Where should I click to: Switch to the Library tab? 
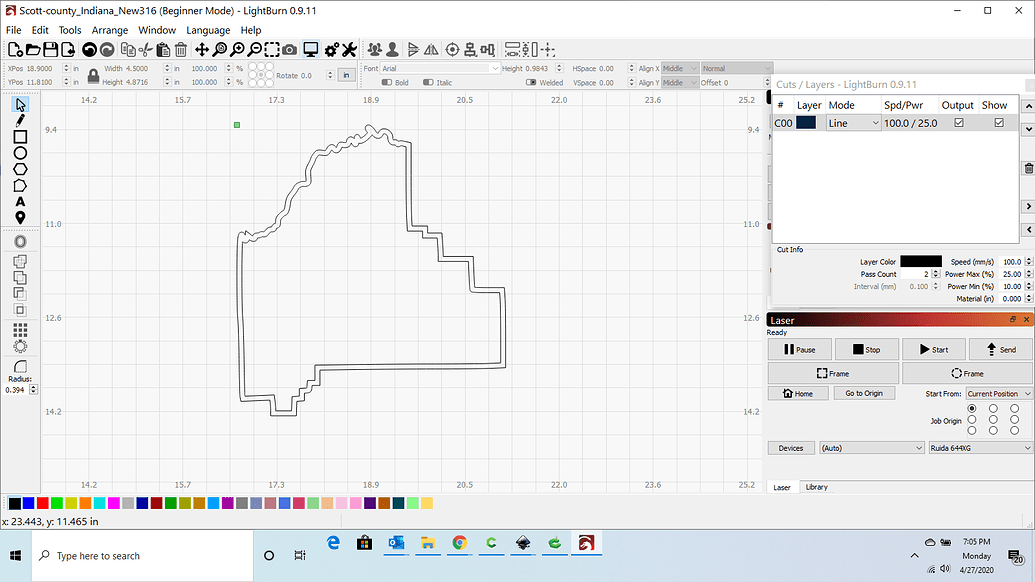click(817, 486)
